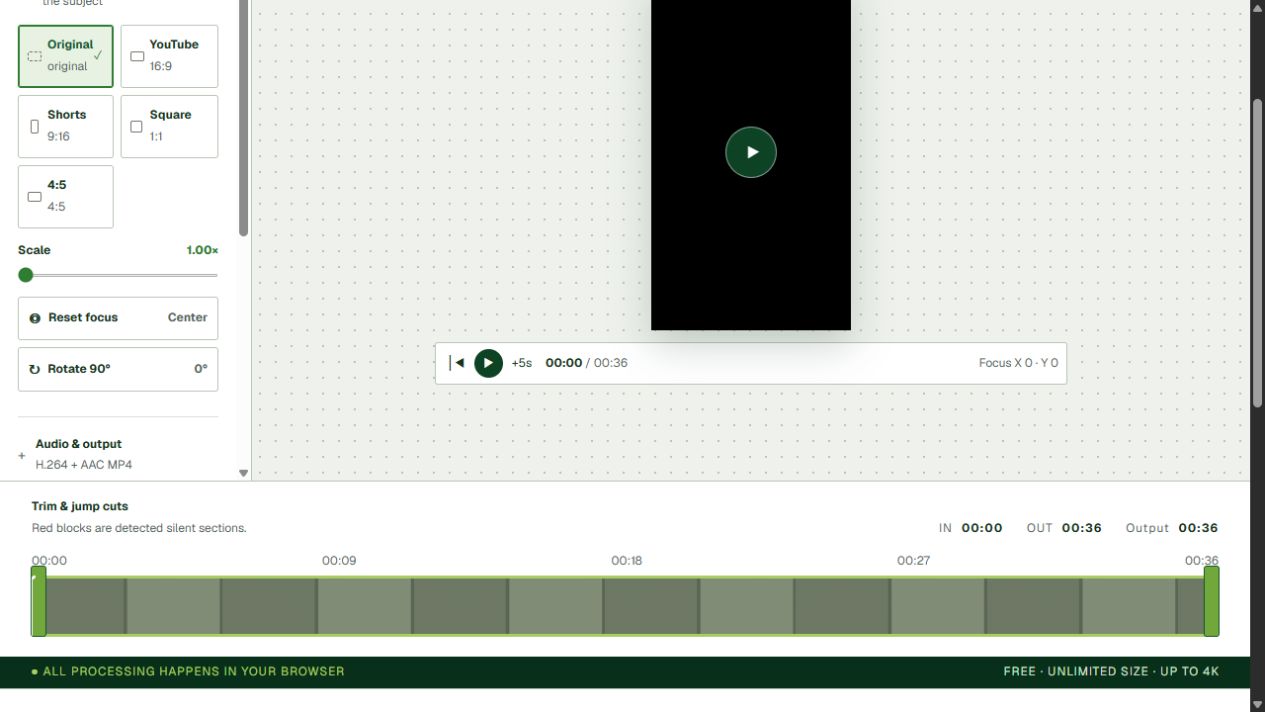Viewport: 1265px width, 712px height.
Task: Pick the Square 1:1 preset
Action: point(169,126)
